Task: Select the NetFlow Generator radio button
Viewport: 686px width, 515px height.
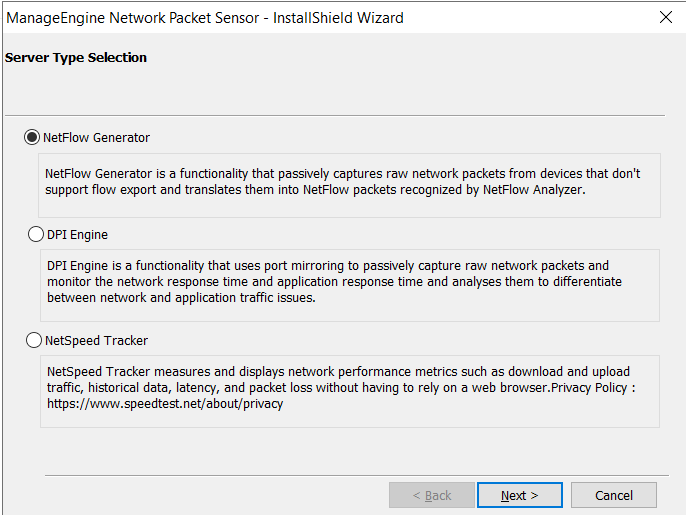Action: point(33,138)
